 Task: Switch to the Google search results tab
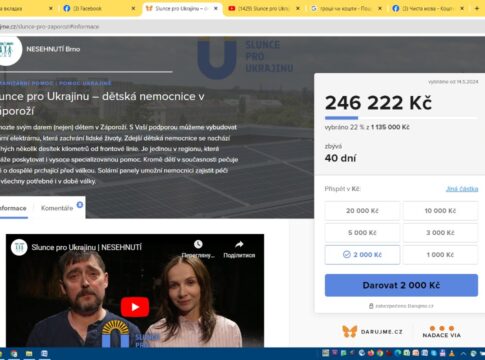click(x=345, y=8)
